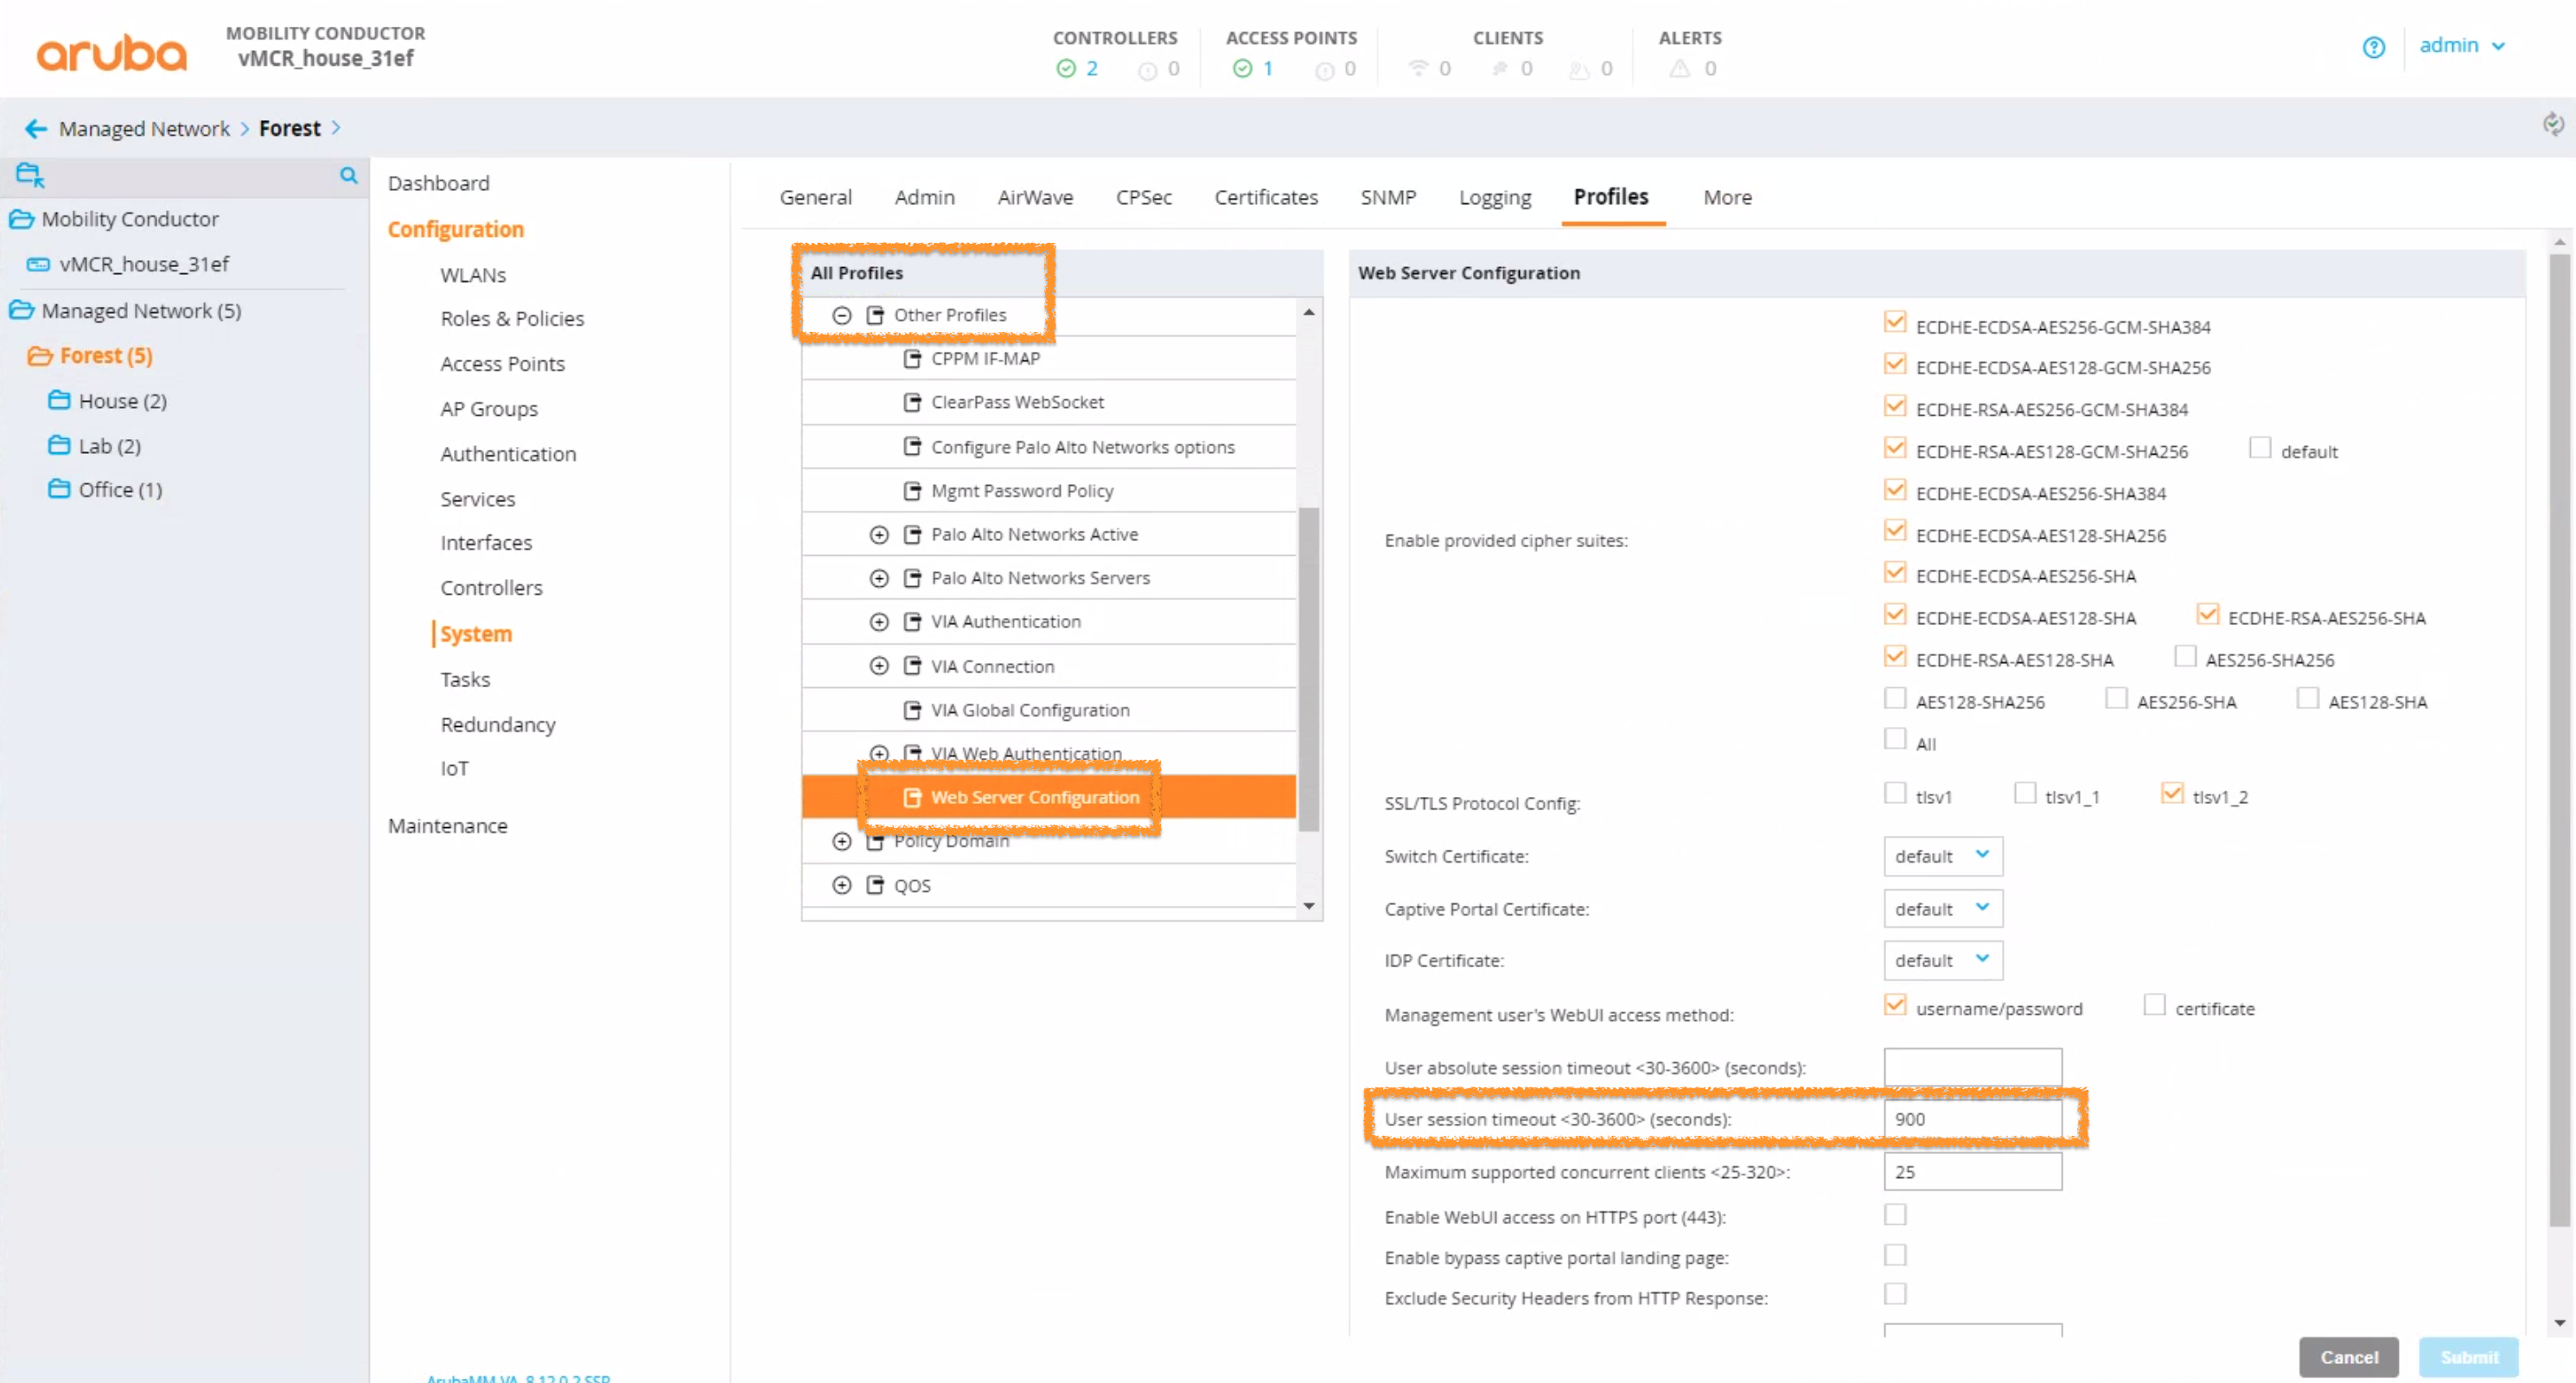The width and height of the screenshot is (2576, 1383).
Task: Open the SNMP tab
Action: 1388,197
